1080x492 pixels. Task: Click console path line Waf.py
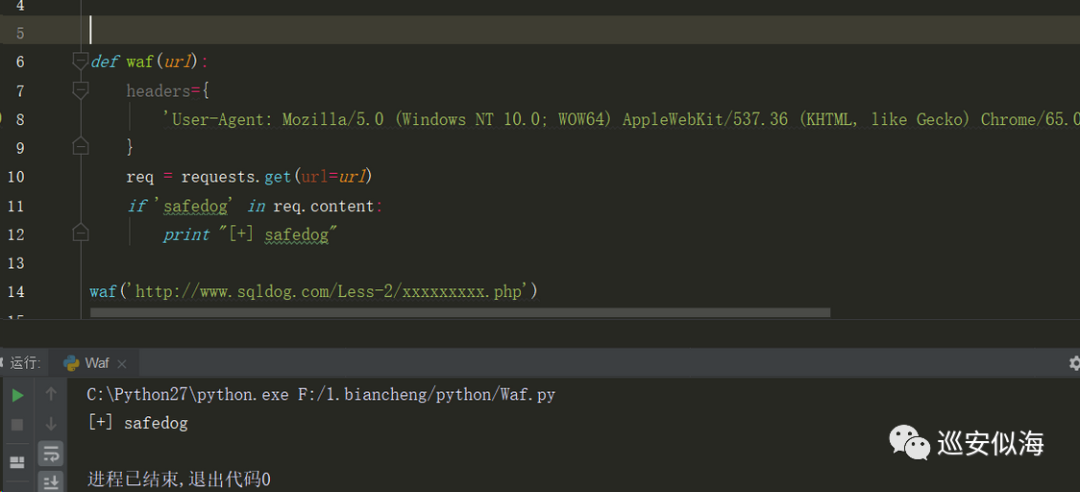pyautogui.click(x=321, y=395)
